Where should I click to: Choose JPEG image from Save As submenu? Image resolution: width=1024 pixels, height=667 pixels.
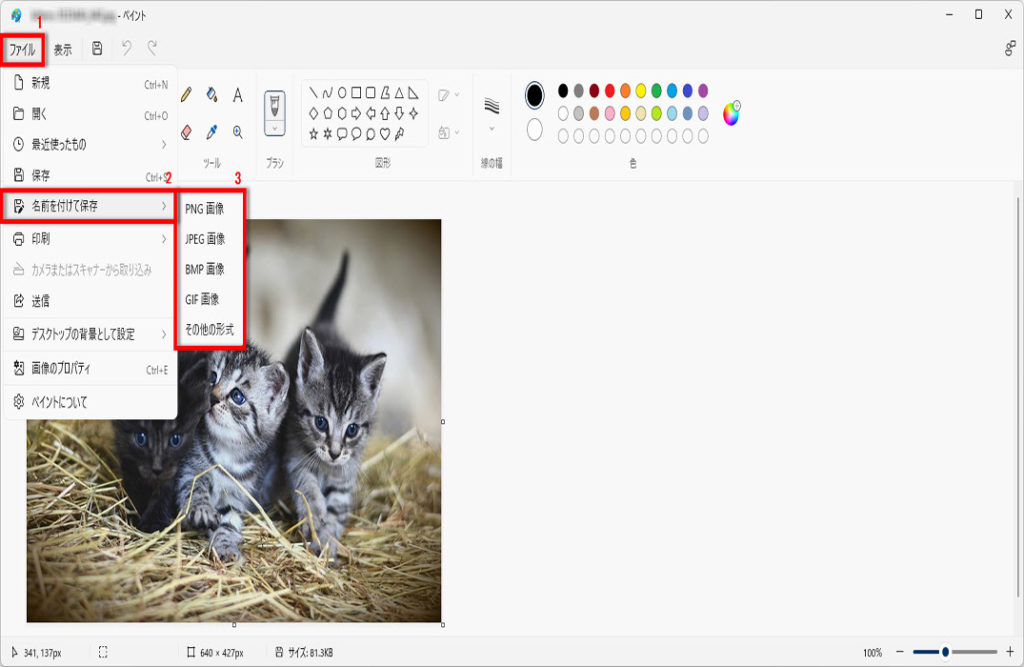(205, 239)
